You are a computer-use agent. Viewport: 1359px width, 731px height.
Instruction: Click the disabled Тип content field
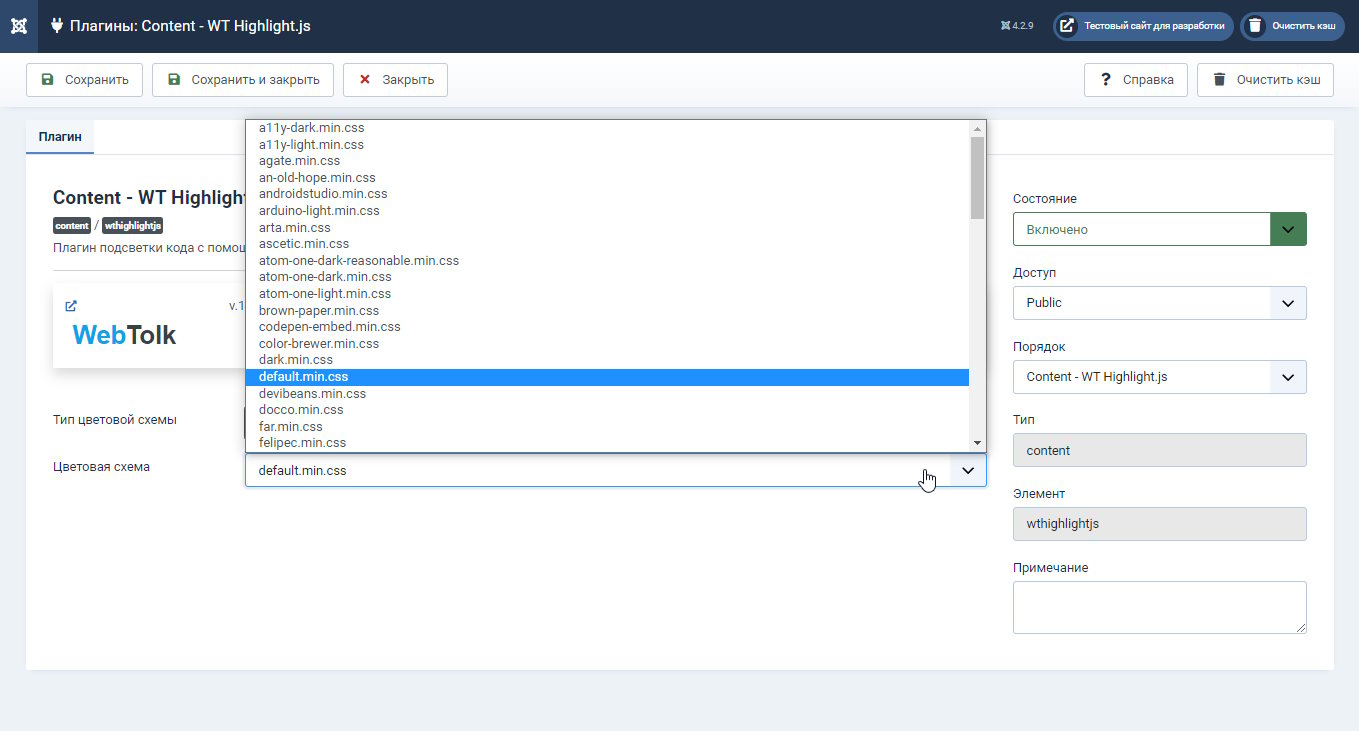[x=1159, y=450]
